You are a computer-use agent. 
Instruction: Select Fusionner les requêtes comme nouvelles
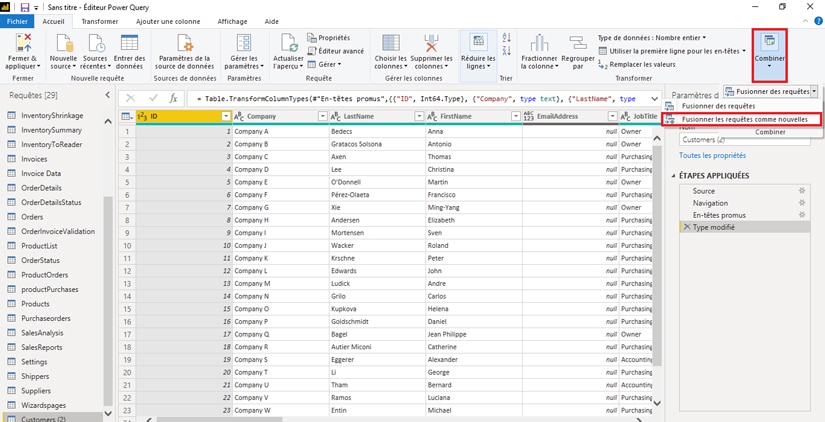744,119
